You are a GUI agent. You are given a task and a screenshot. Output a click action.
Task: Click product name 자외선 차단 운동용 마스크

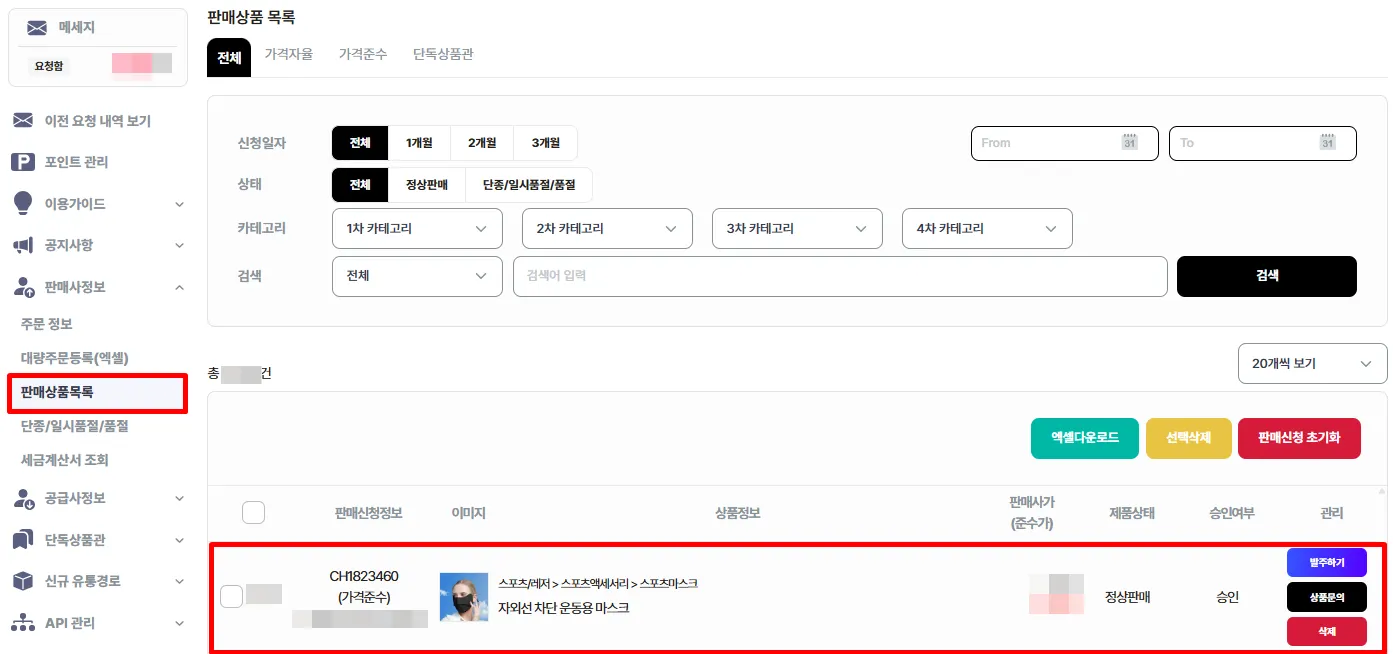click(x=564, y=608)
